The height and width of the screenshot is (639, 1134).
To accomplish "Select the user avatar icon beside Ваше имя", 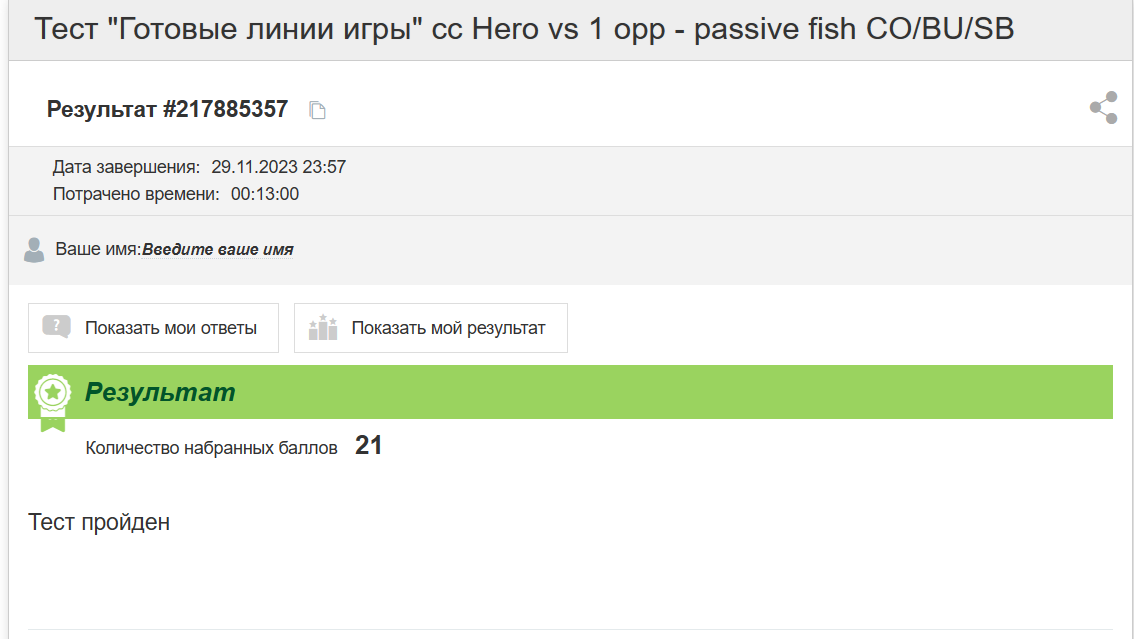I will coord(34,250).
